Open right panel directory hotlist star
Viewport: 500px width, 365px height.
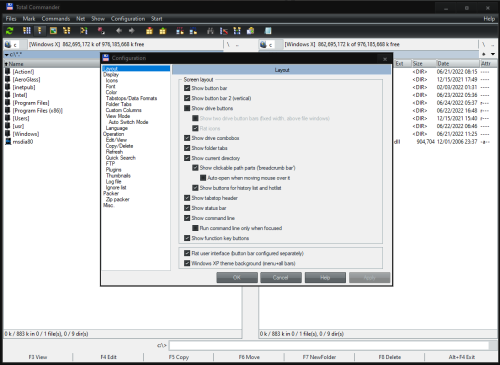(x=484, y=54)
